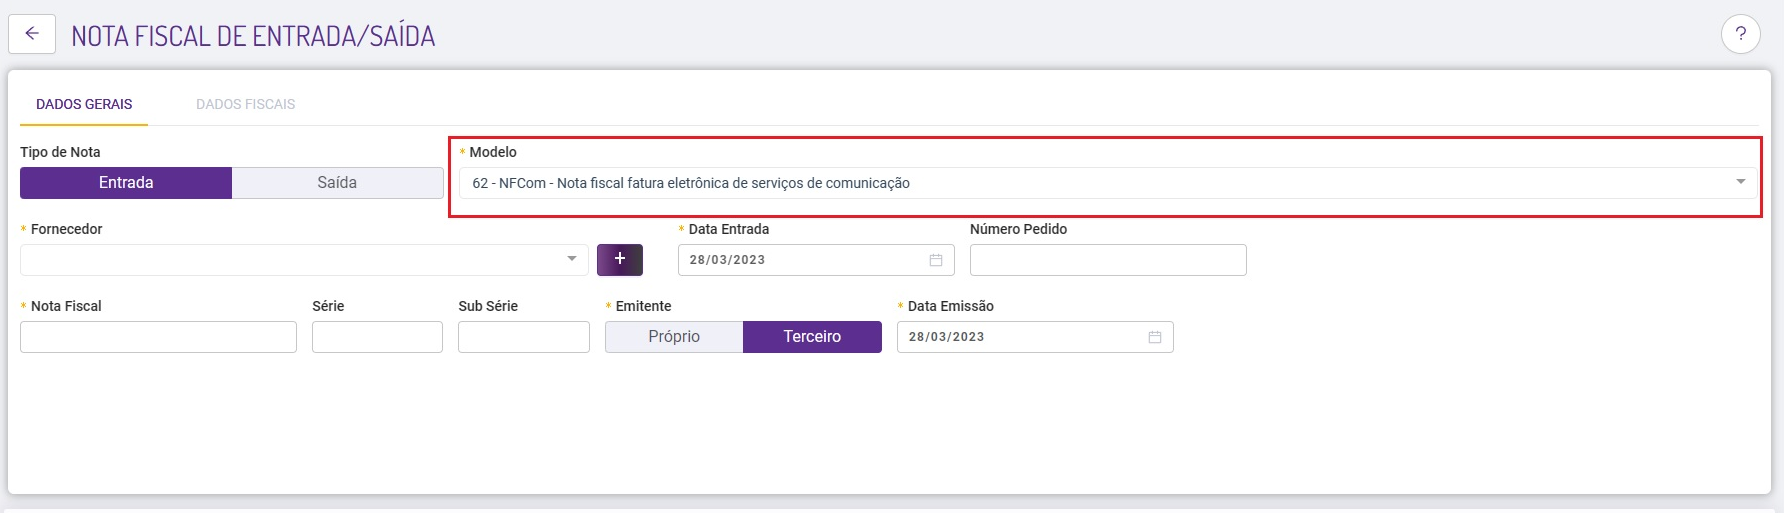Switch Tipo de Nota to Saída
Image resolution: width=1784 pixels, height=513 pixels.
click(337, 183)
